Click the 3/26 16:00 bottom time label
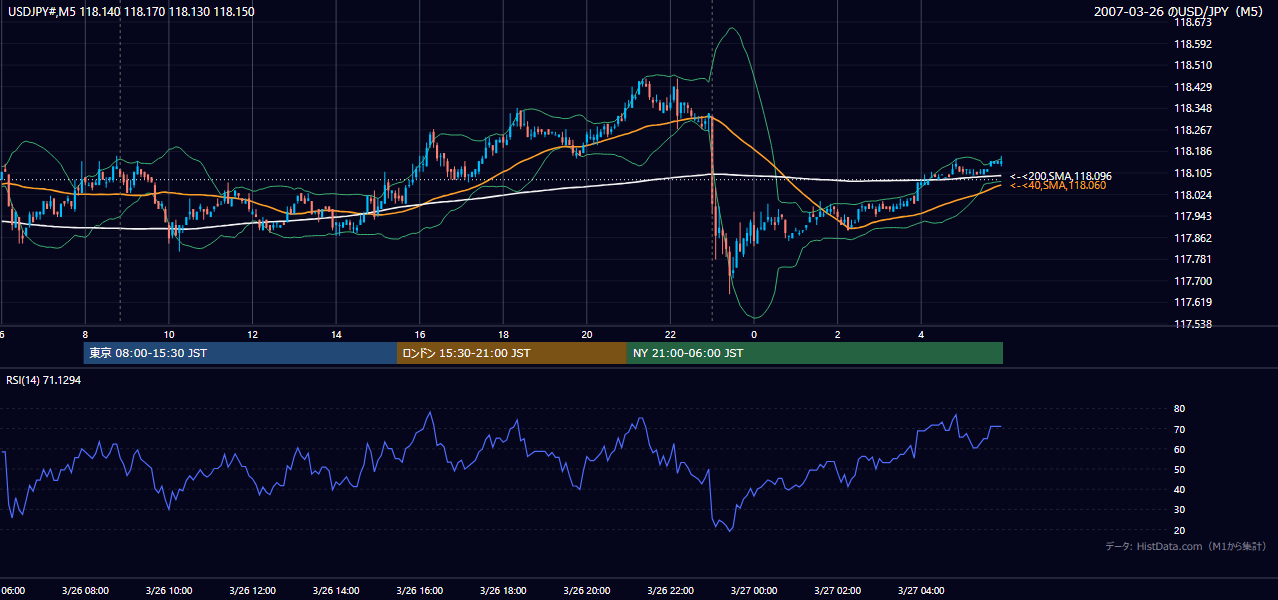Viewport: 1278px width, 600px height. click(420, 591)
